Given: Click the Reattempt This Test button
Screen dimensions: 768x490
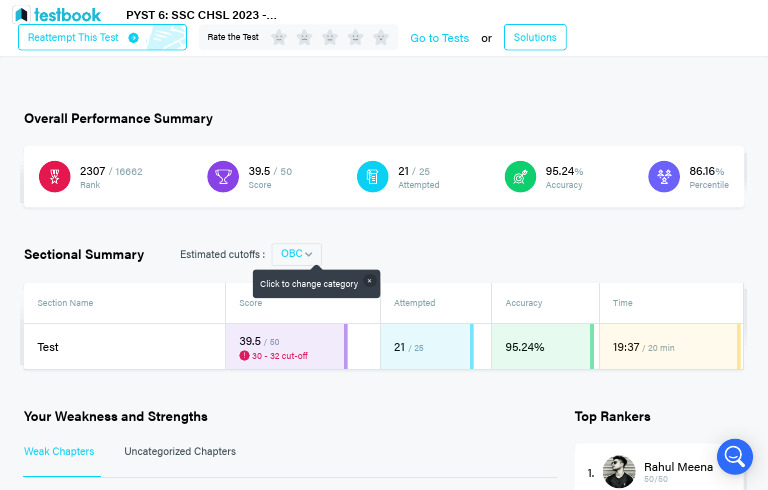Looking at the screenshot, I should pyautogui.click(x=102, y=38).
